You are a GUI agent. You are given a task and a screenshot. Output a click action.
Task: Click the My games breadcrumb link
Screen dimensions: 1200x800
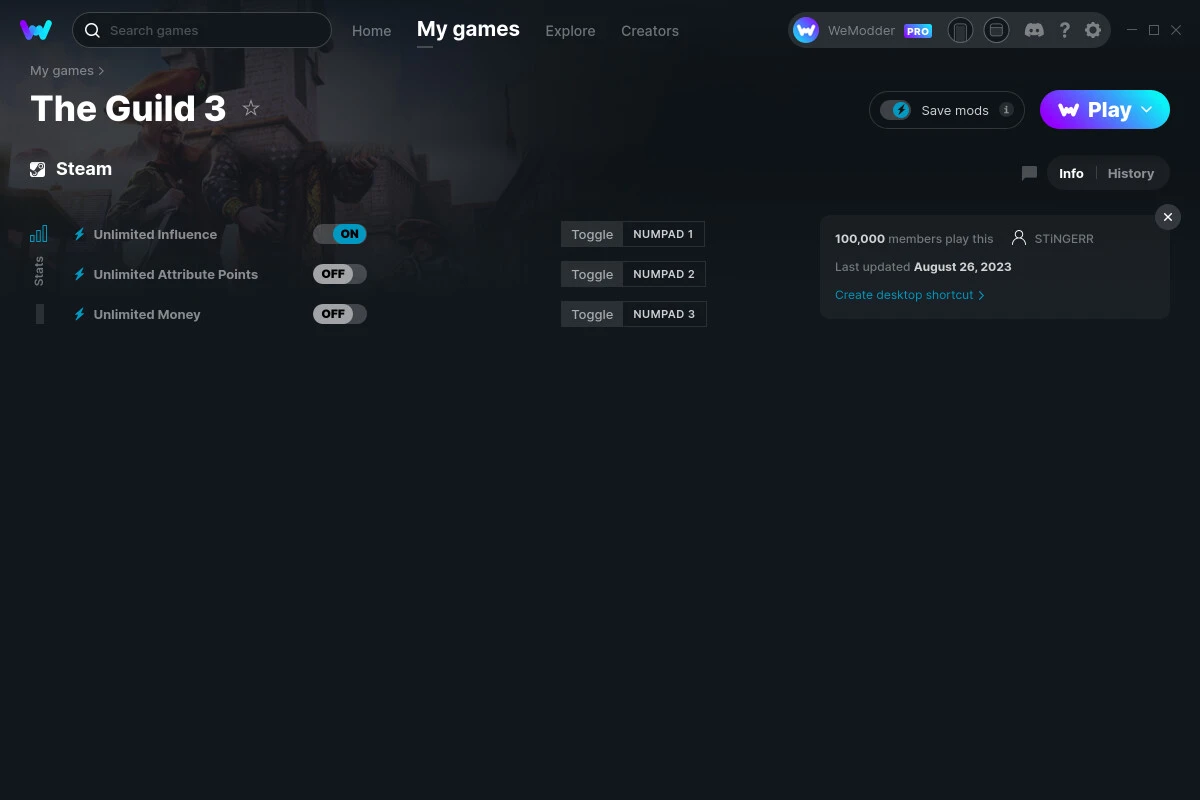click(62, 71)
